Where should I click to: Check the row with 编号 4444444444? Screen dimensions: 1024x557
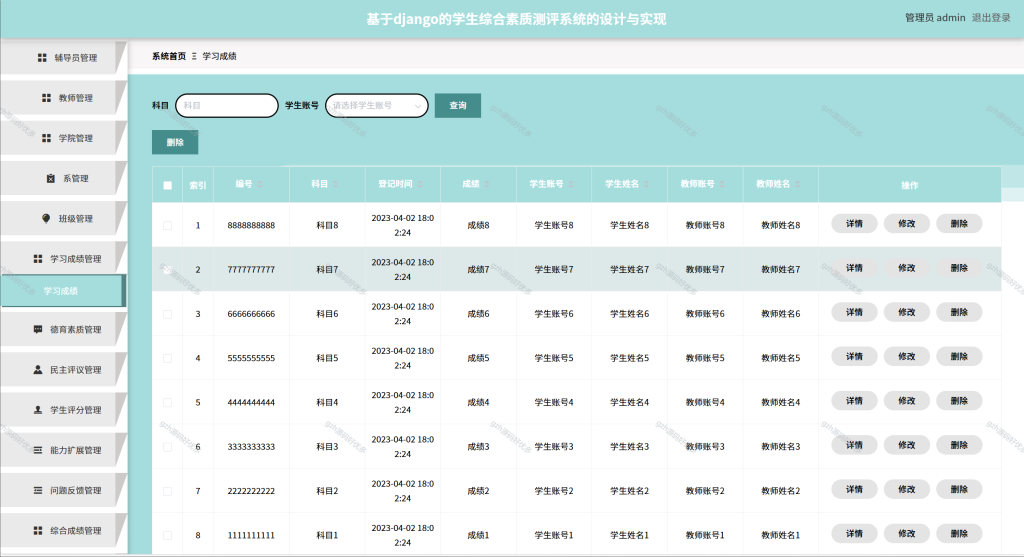[x=168, y=403]
